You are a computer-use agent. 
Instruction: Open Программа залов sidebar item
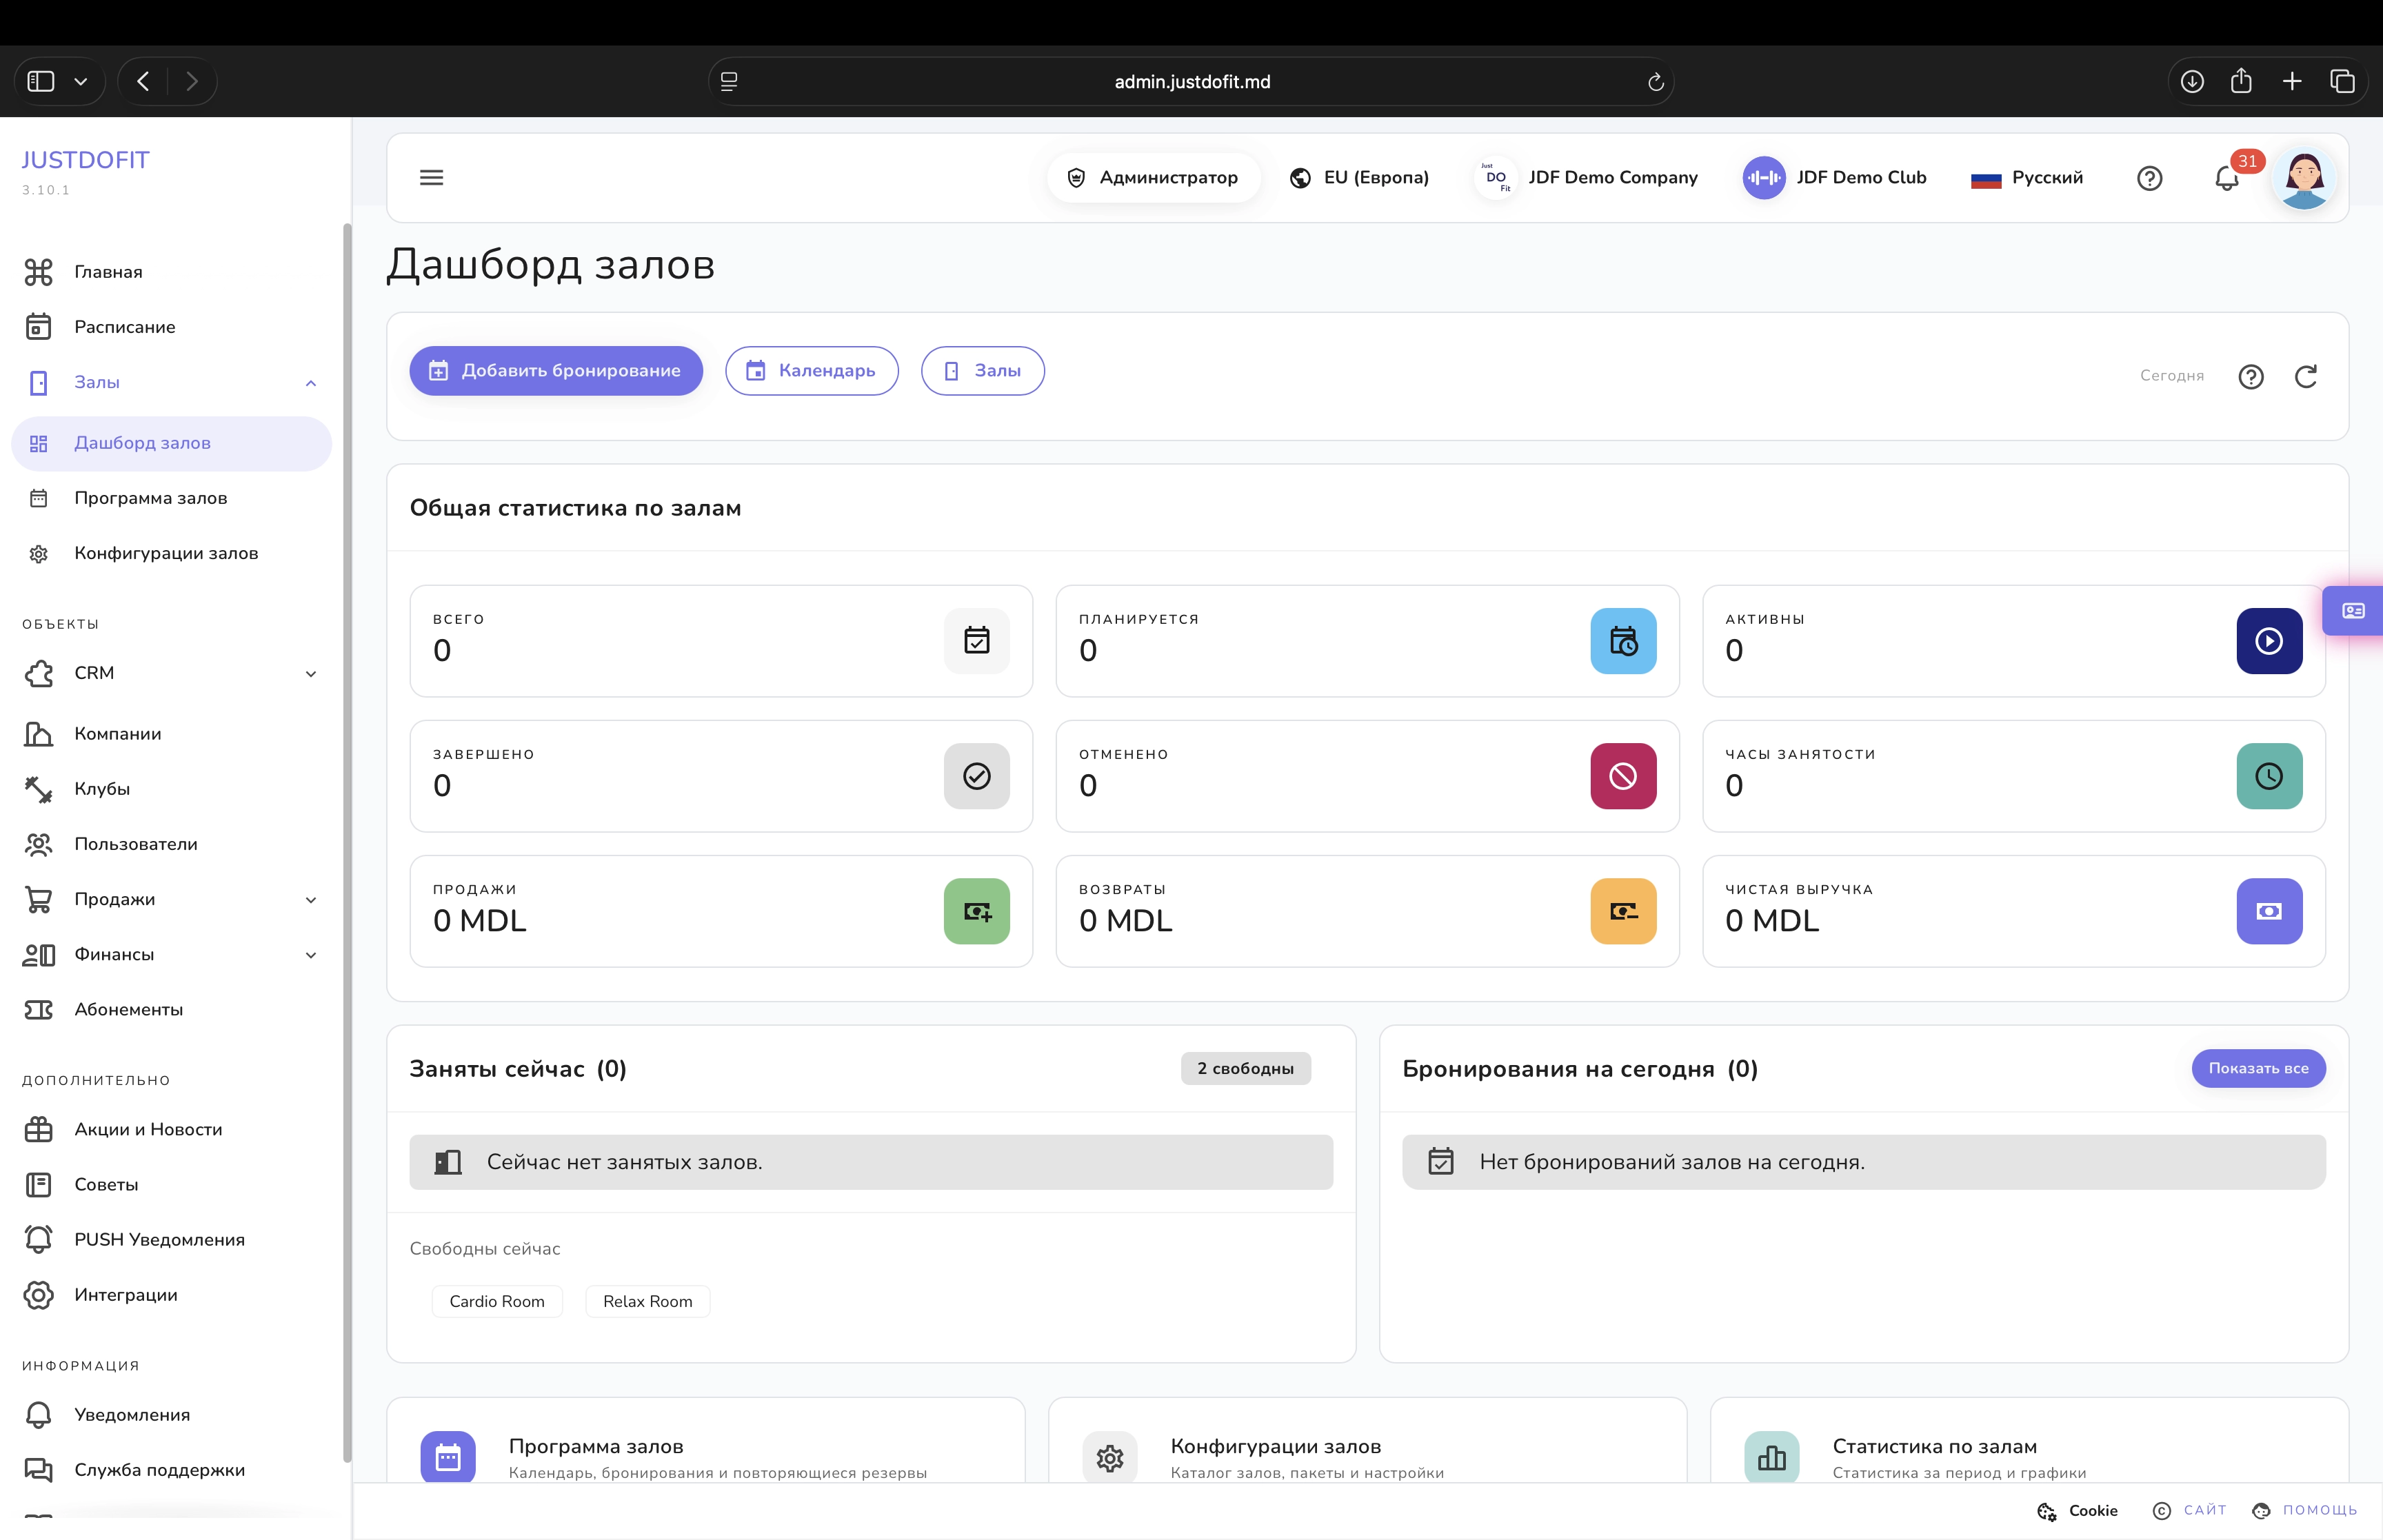coord(172,498)
